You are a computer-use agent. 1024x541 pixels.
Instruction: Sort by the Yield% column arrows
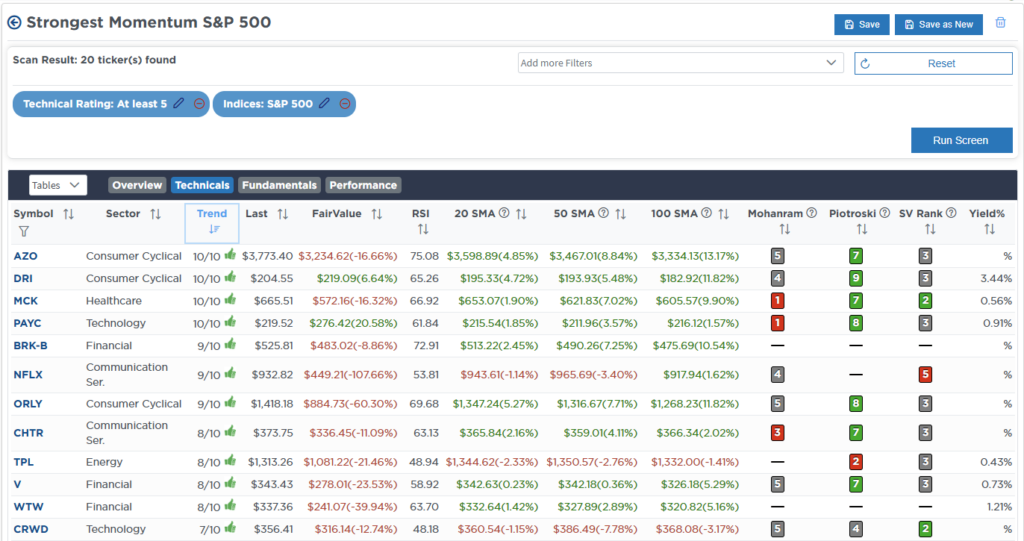coord(989,229)
